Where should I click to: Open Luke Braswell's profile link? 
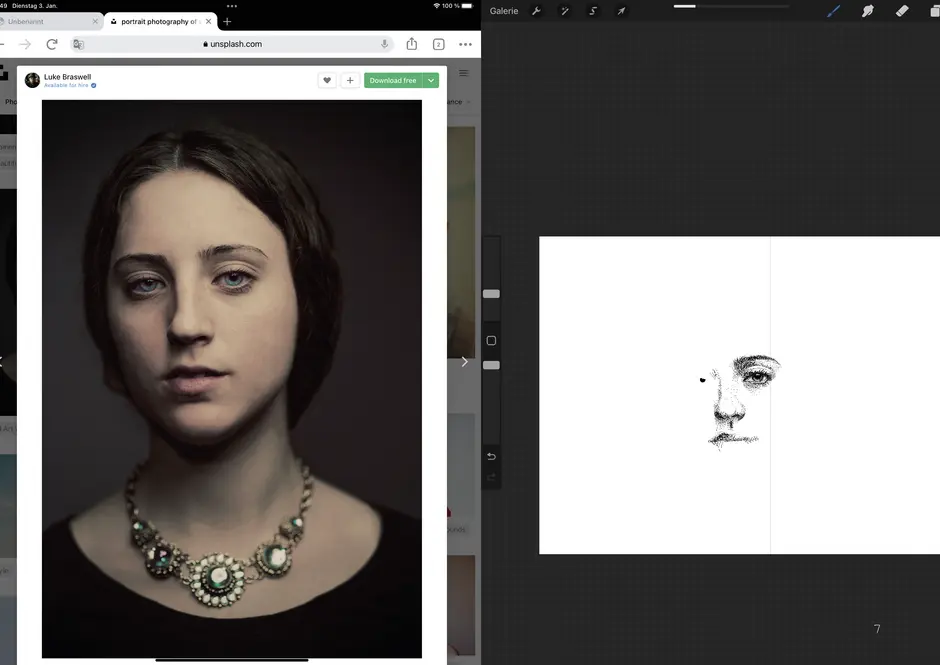pos(67,76)
